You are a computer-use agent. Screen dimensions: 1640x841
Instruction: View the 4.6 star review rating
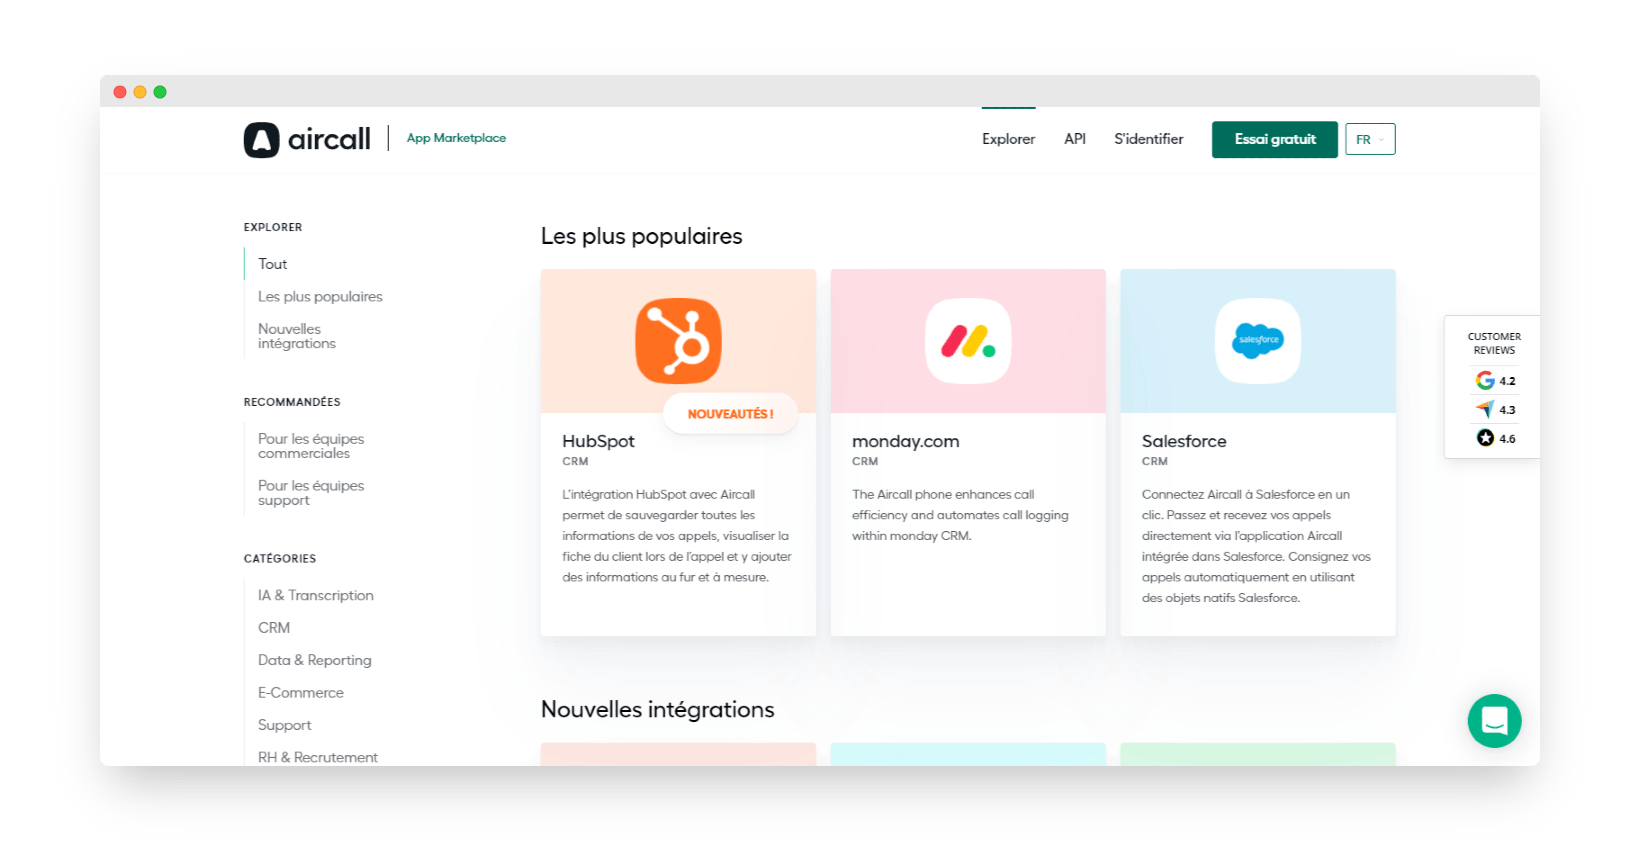(x=1495, y=438)
